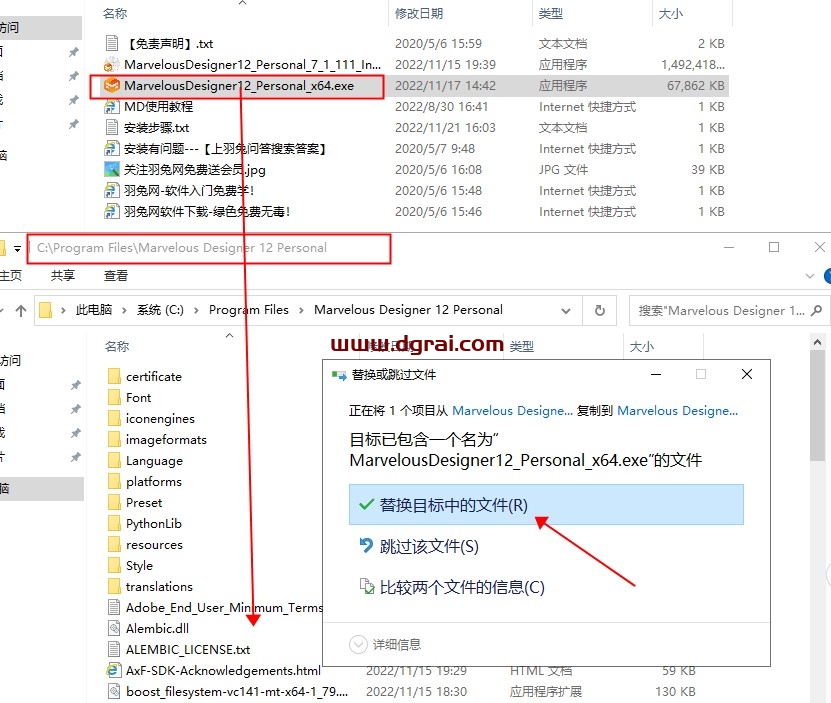831x703 pixels.
Task: Sort lower window by 大小 column
Action: tap(641, 347)
